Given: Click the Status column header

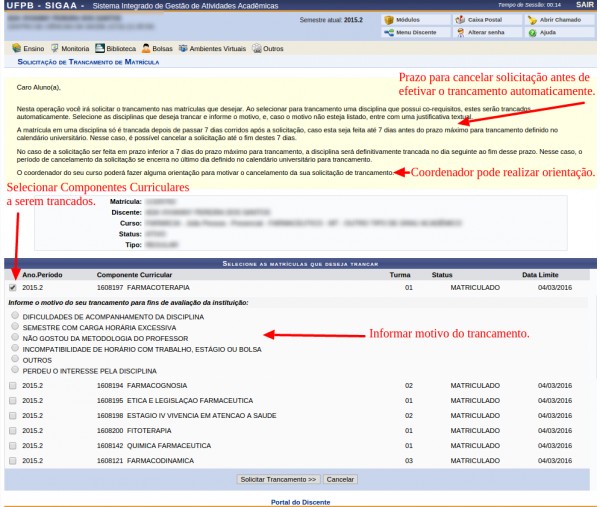Looking at the screenshot, I should click(x=442, y=275).
